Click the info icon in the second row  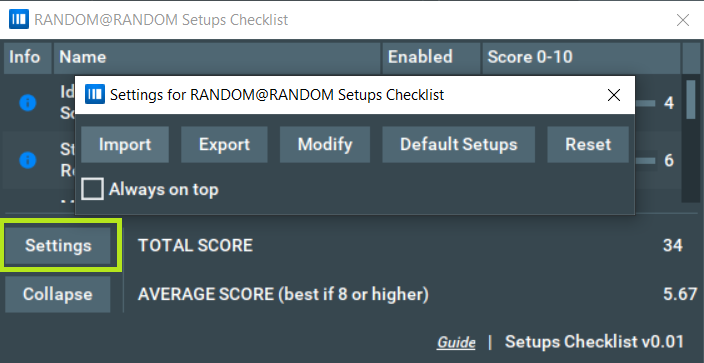pyautogui.click(x=27, y=160)
